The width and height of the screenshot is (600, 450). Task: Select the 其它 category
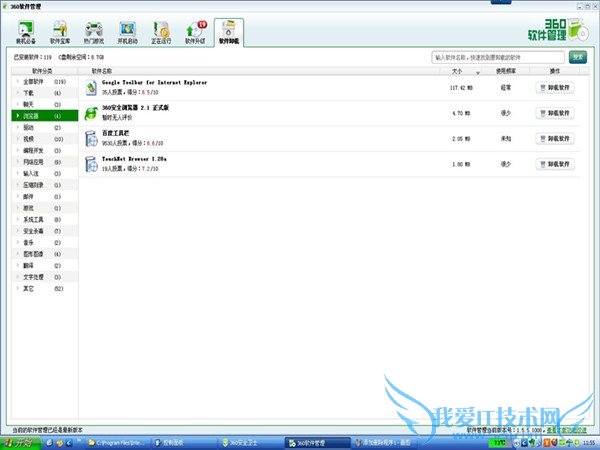(45, 288)
